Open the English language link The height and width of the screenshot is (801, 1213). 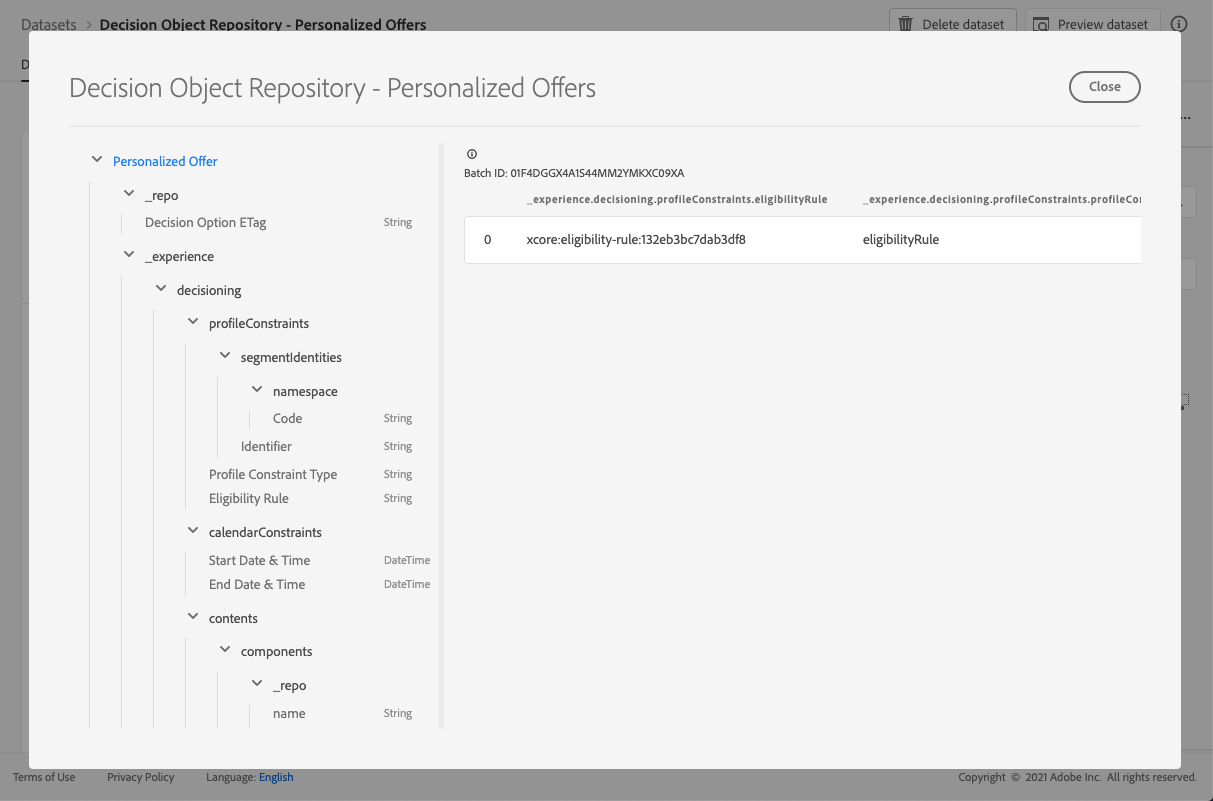(x=276, y=777)
